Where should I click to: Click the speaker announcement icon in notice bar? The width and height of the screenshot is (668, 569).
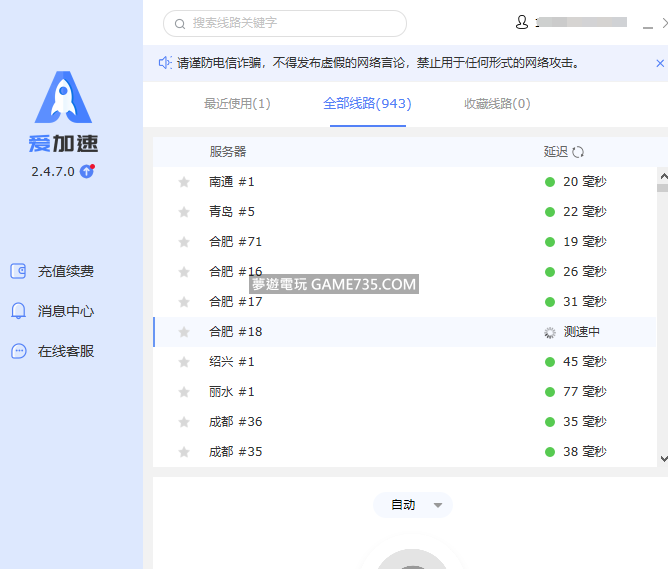pyautogui.click(x=165, y=63)
